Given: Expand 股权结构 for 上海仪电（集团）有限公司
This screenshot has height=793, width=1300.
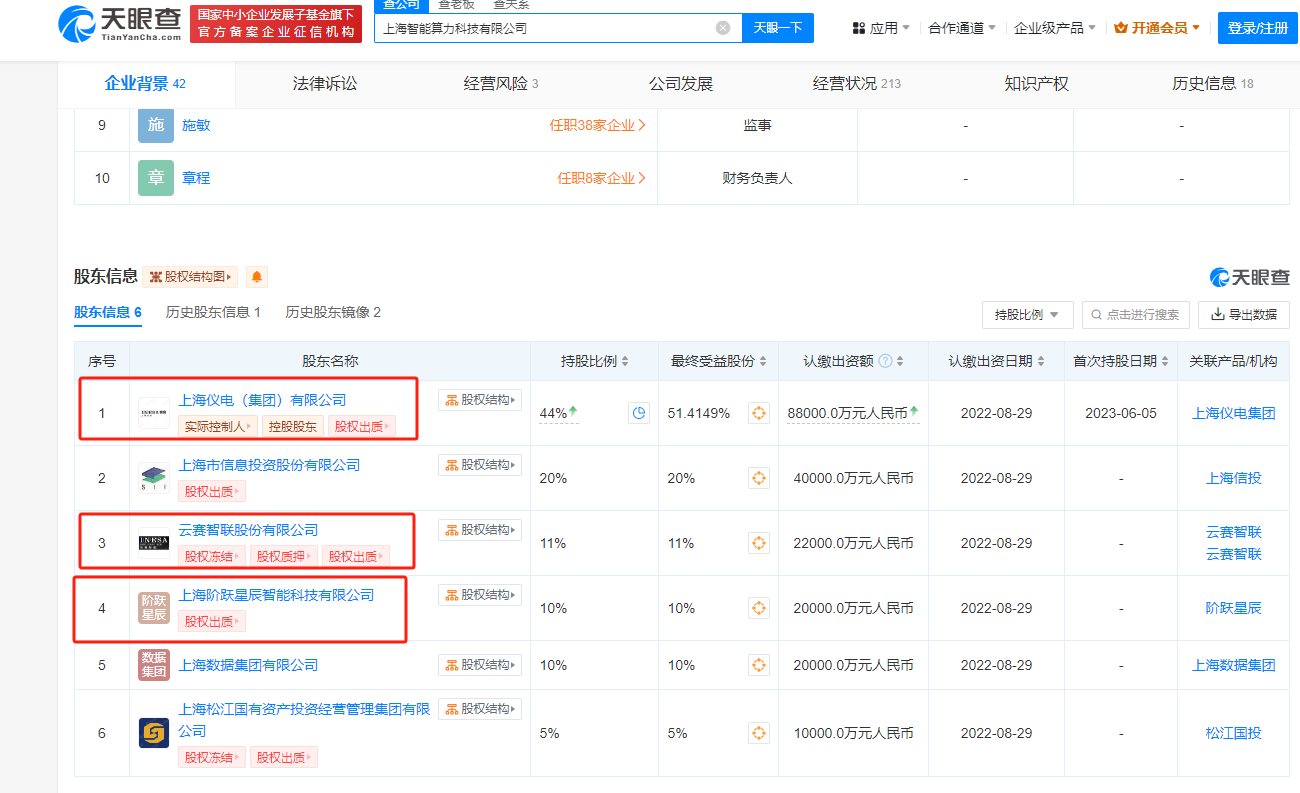Looking at the screenshot, I should (x=480, y=400).
